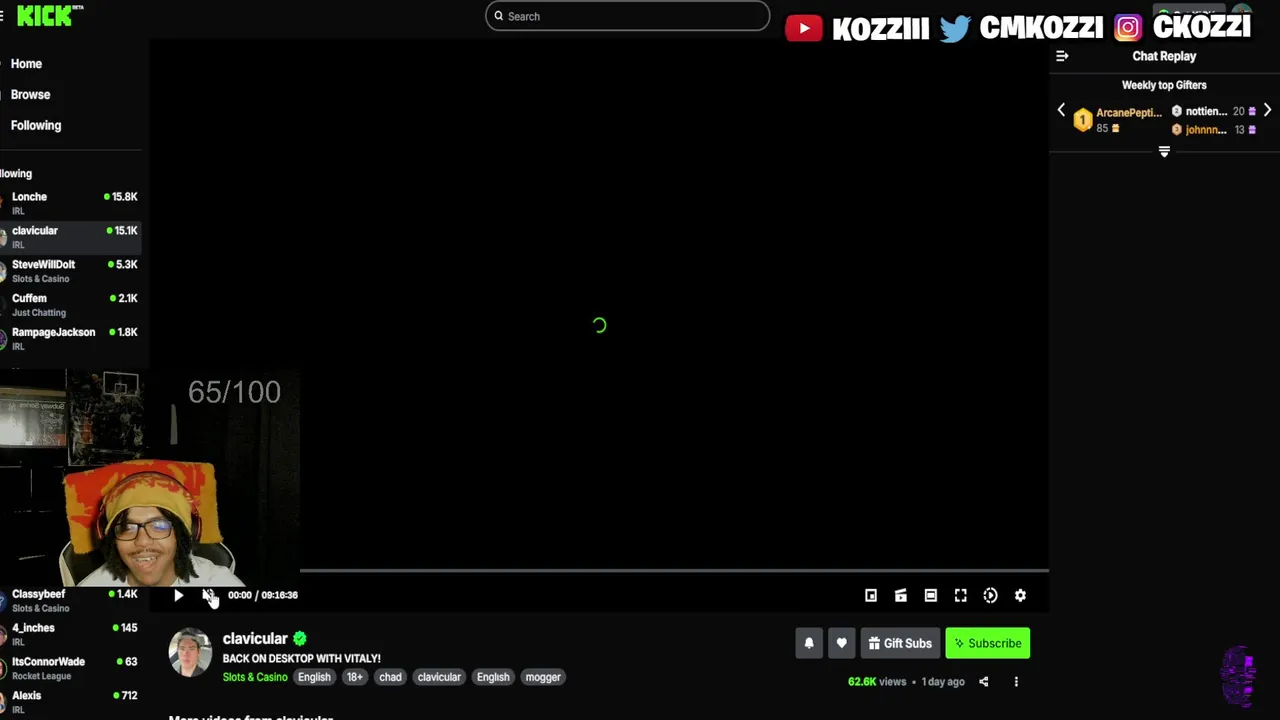This screenshot has width=1280, height=720.
Task: Select second-ranked gifter nottien…
Action: (x=1206, y=111)
